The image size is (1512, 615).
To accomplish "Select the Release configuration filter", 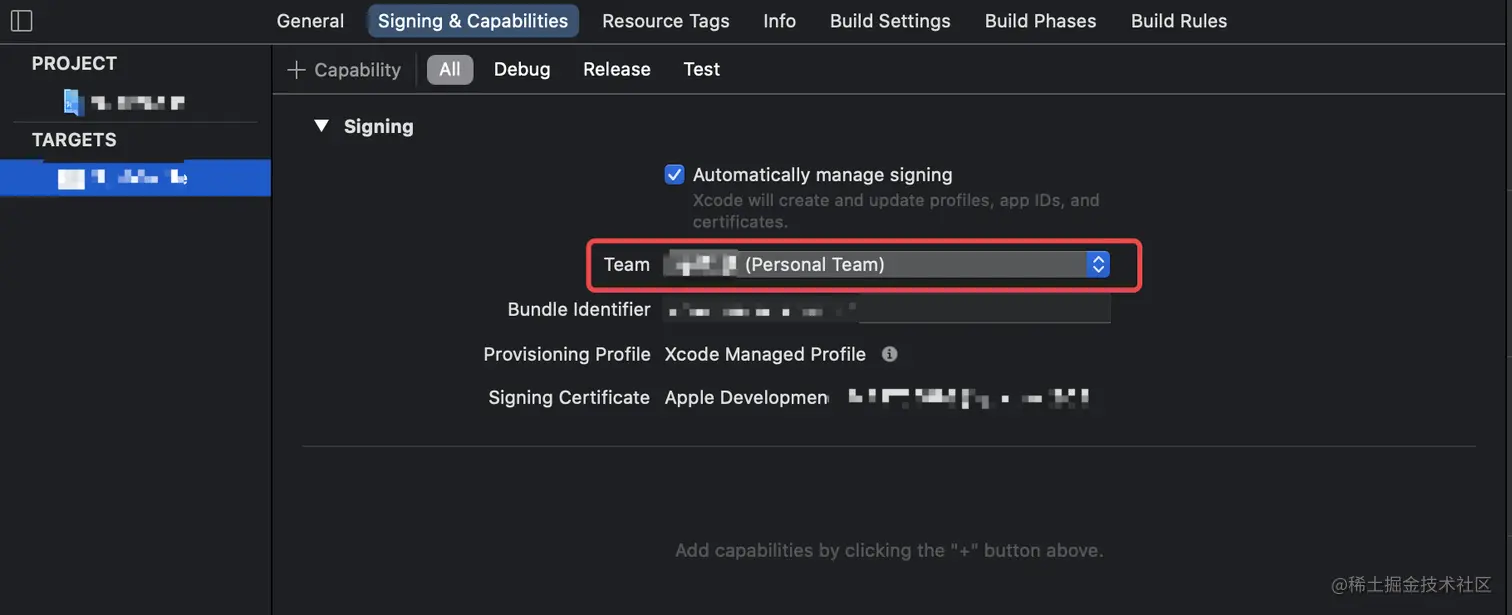I will click(x=617, y=69).
